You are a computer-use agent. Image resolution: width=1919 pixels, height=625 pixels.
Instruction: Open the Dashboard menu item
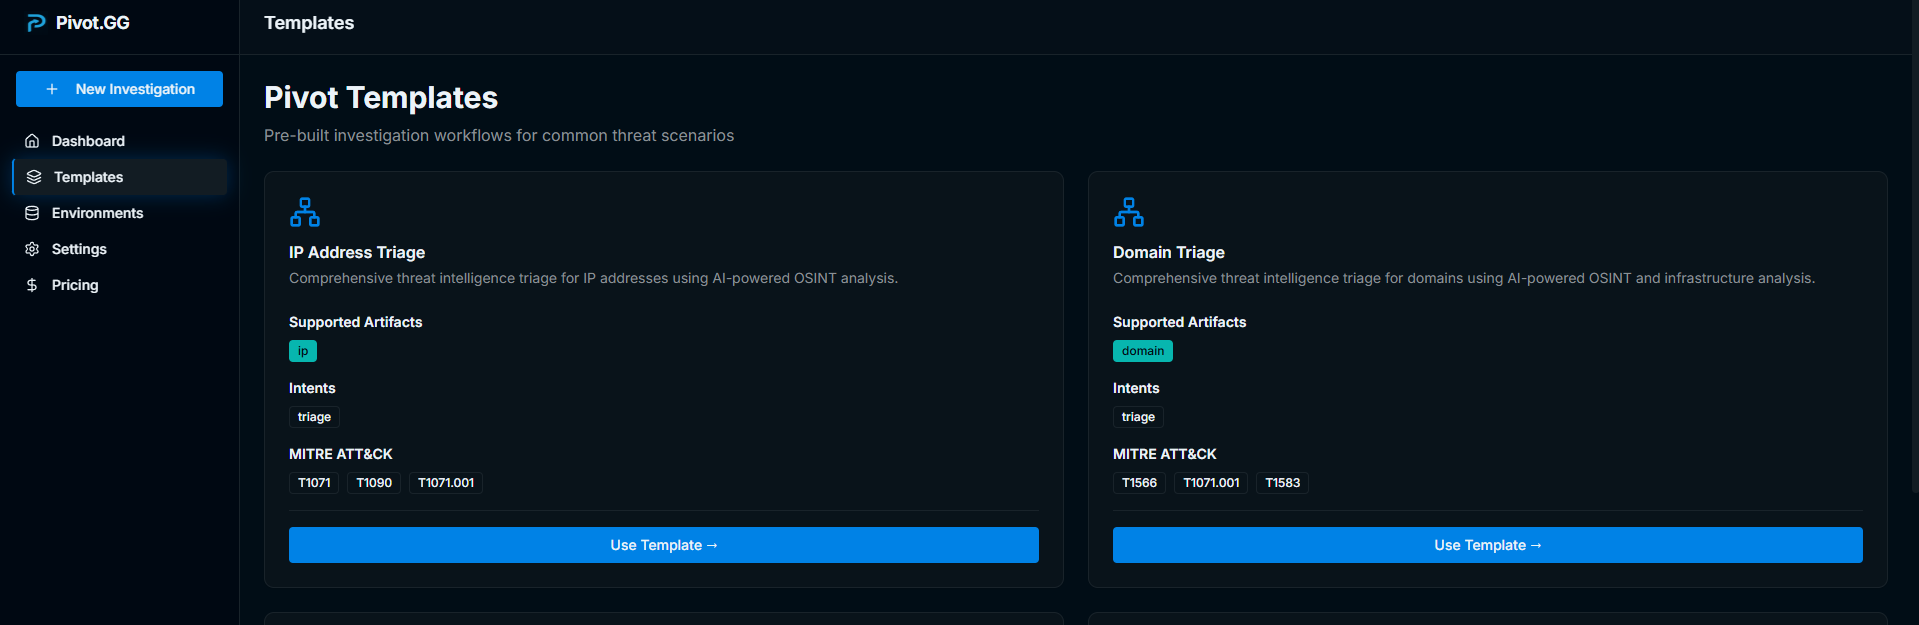[88, 141]
